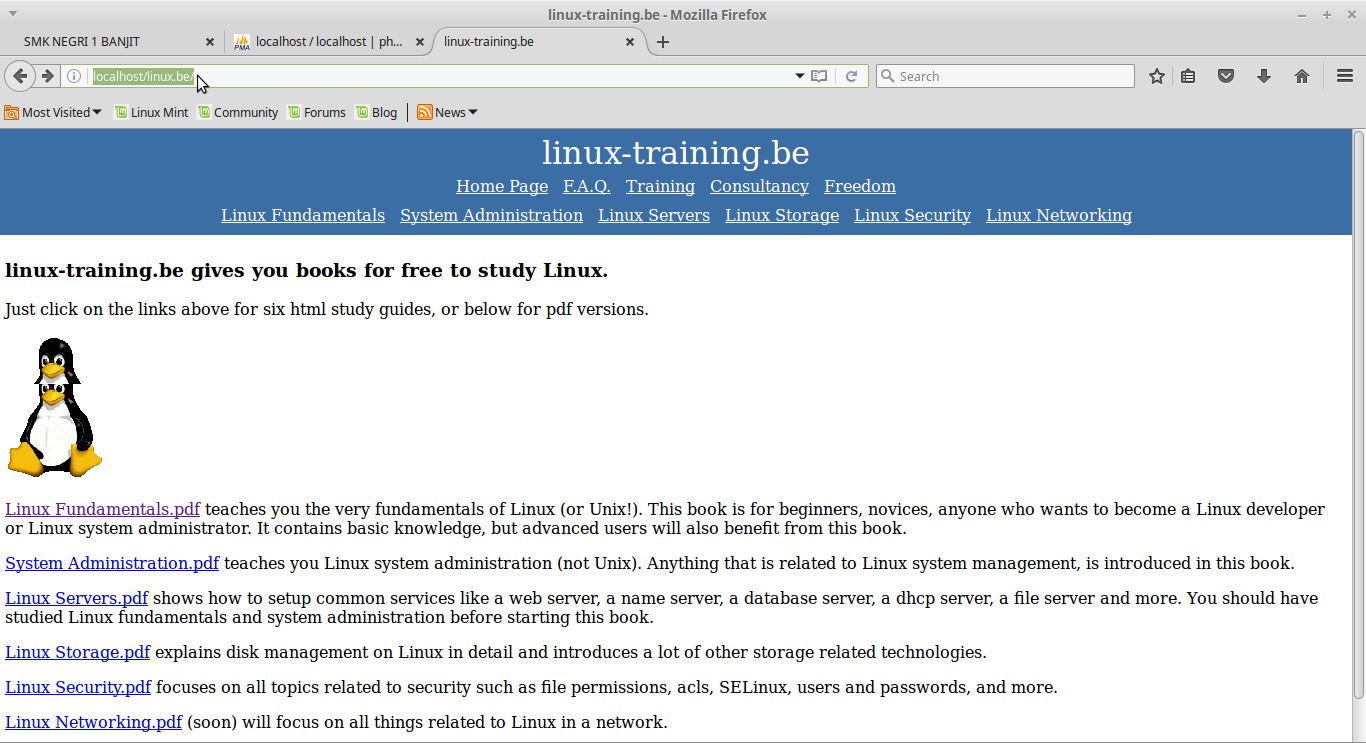Download Linux Fundamentals.pdf

click(x=102, y=509)
